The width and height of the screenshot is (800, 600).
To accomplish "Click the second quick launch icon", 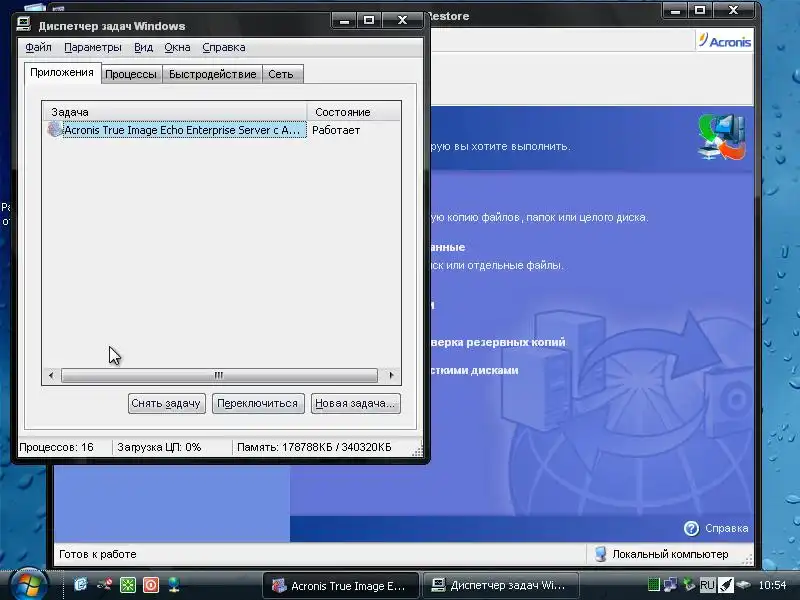I will click(x=105, y=585).
